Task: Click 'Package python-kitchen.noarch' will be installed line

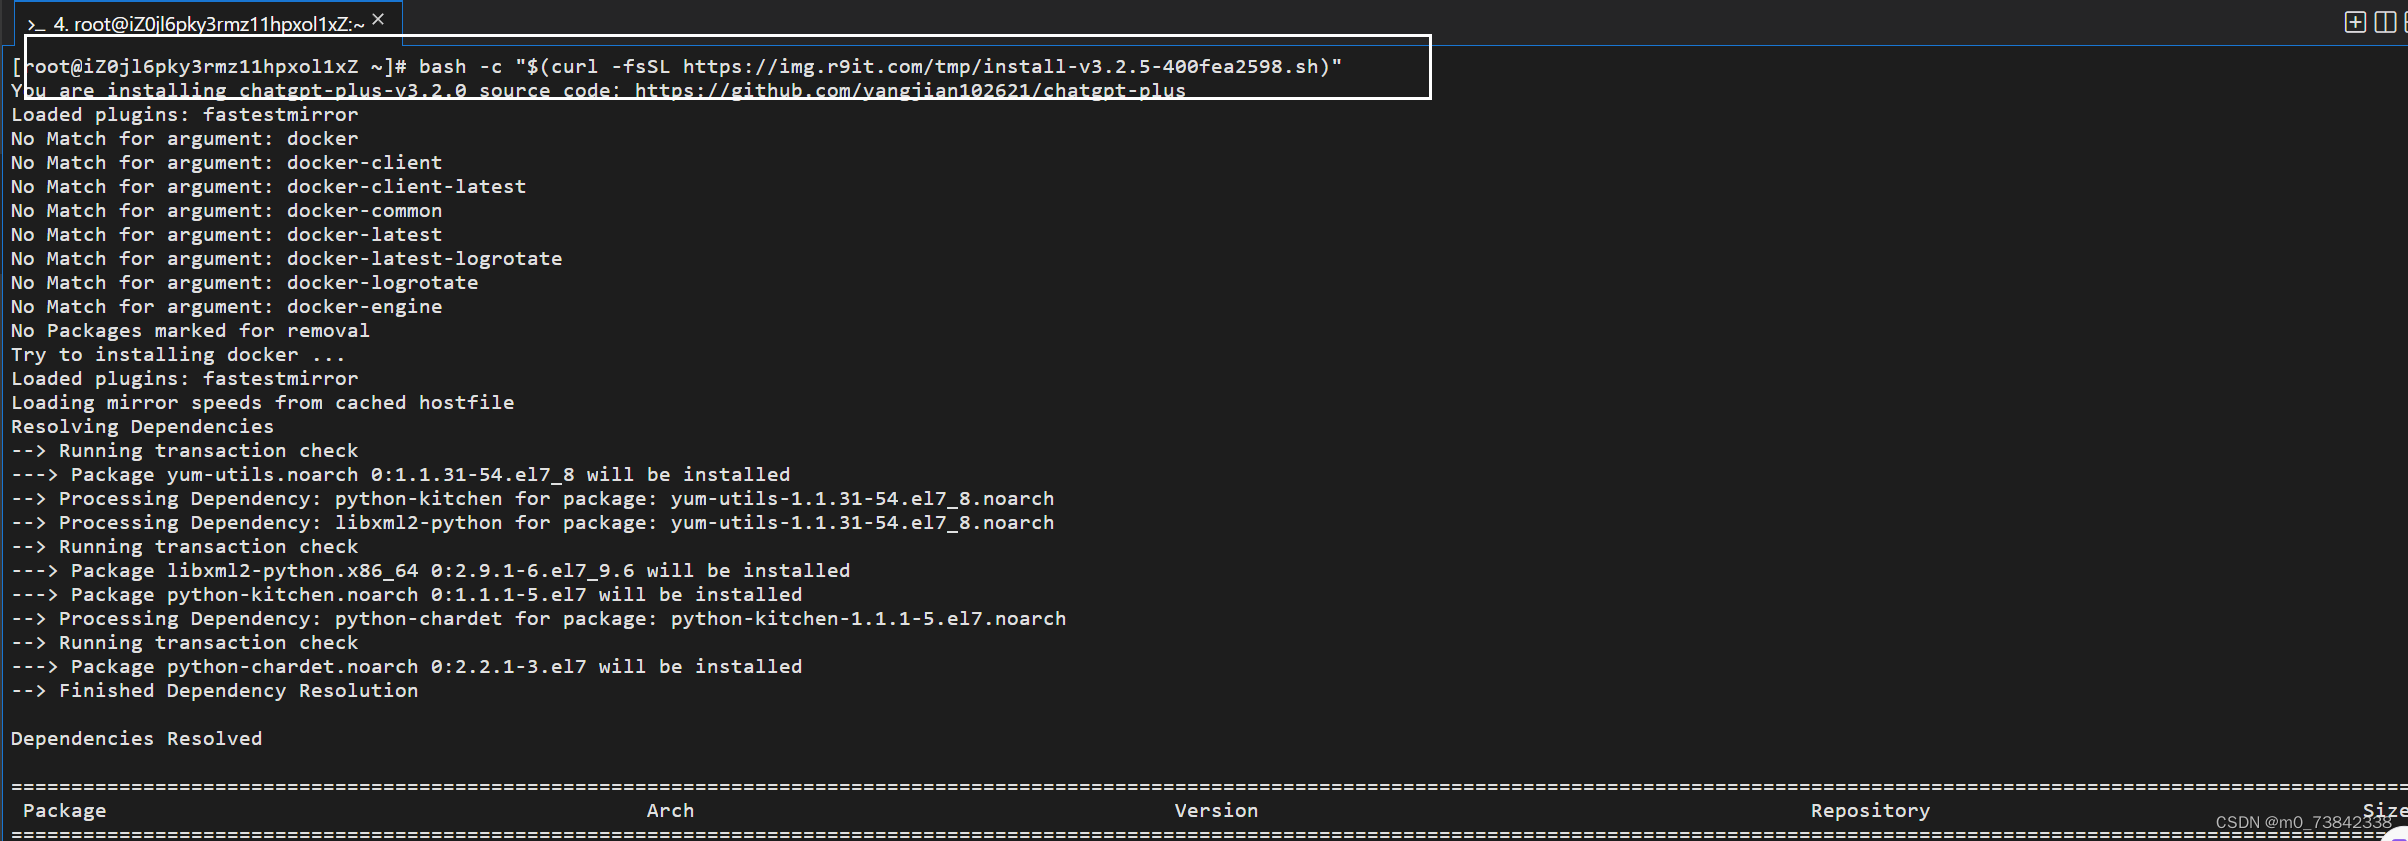Action: [x=406, y=594]
